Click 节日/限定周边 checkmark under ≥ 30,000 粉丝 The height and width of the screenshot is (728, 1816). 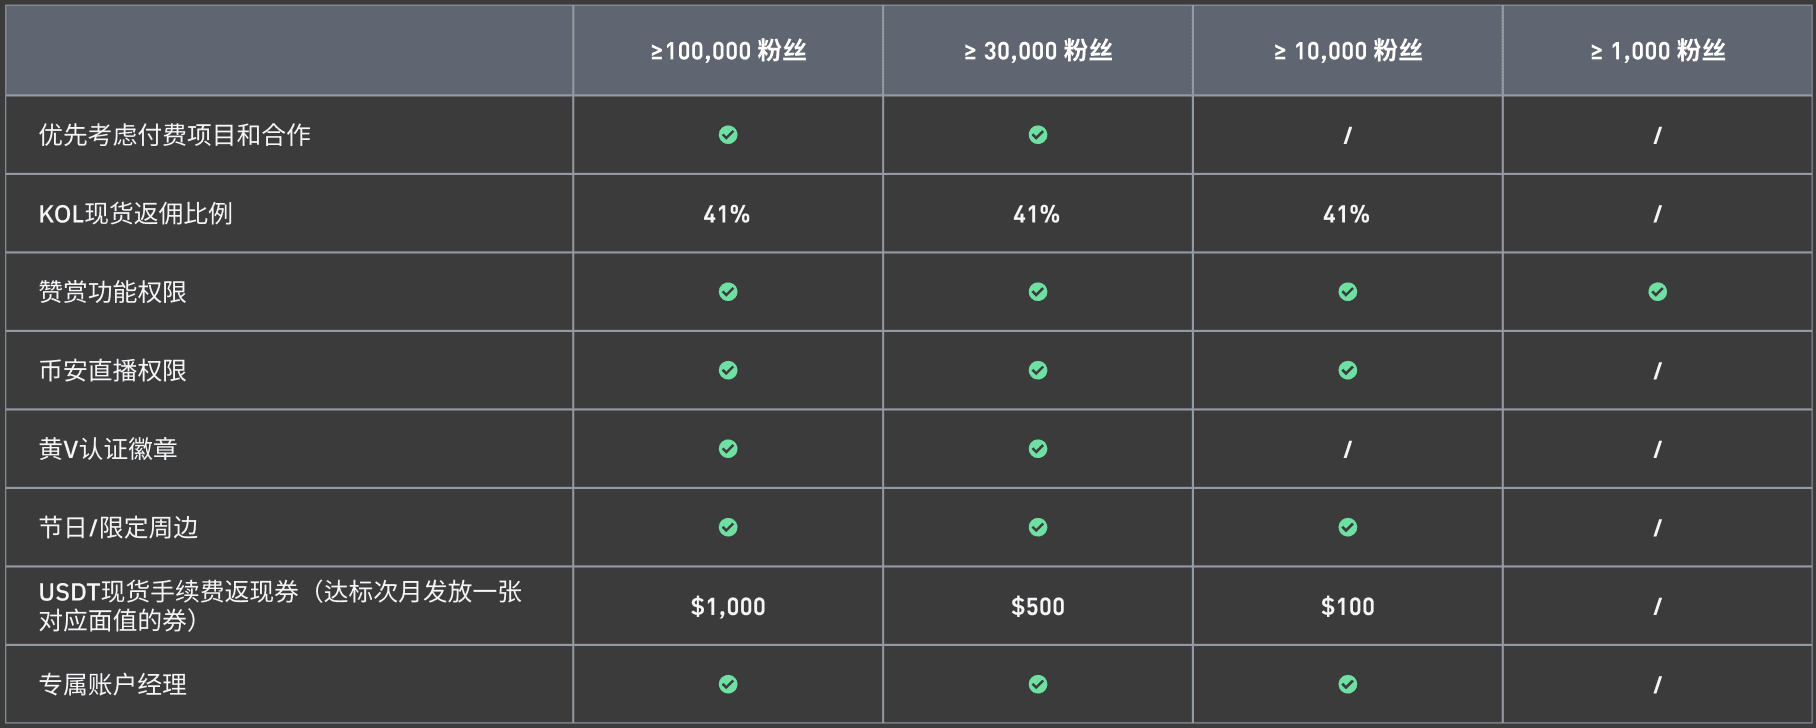[x=1038, y=527]
